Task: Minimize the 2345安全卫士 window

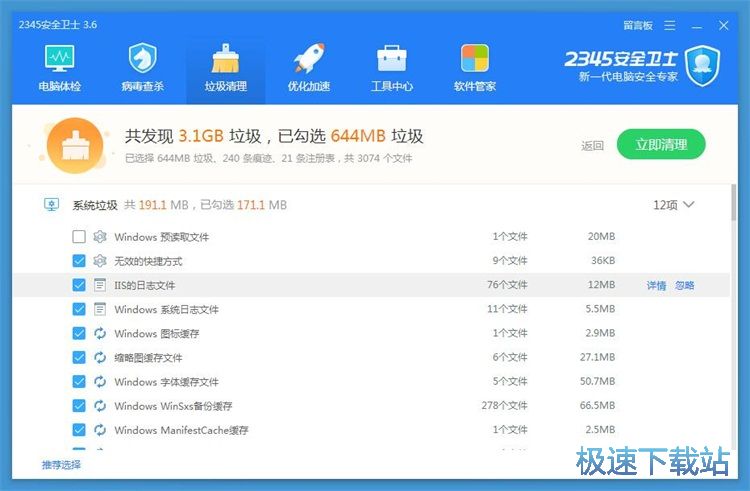Action: [697, 26]
